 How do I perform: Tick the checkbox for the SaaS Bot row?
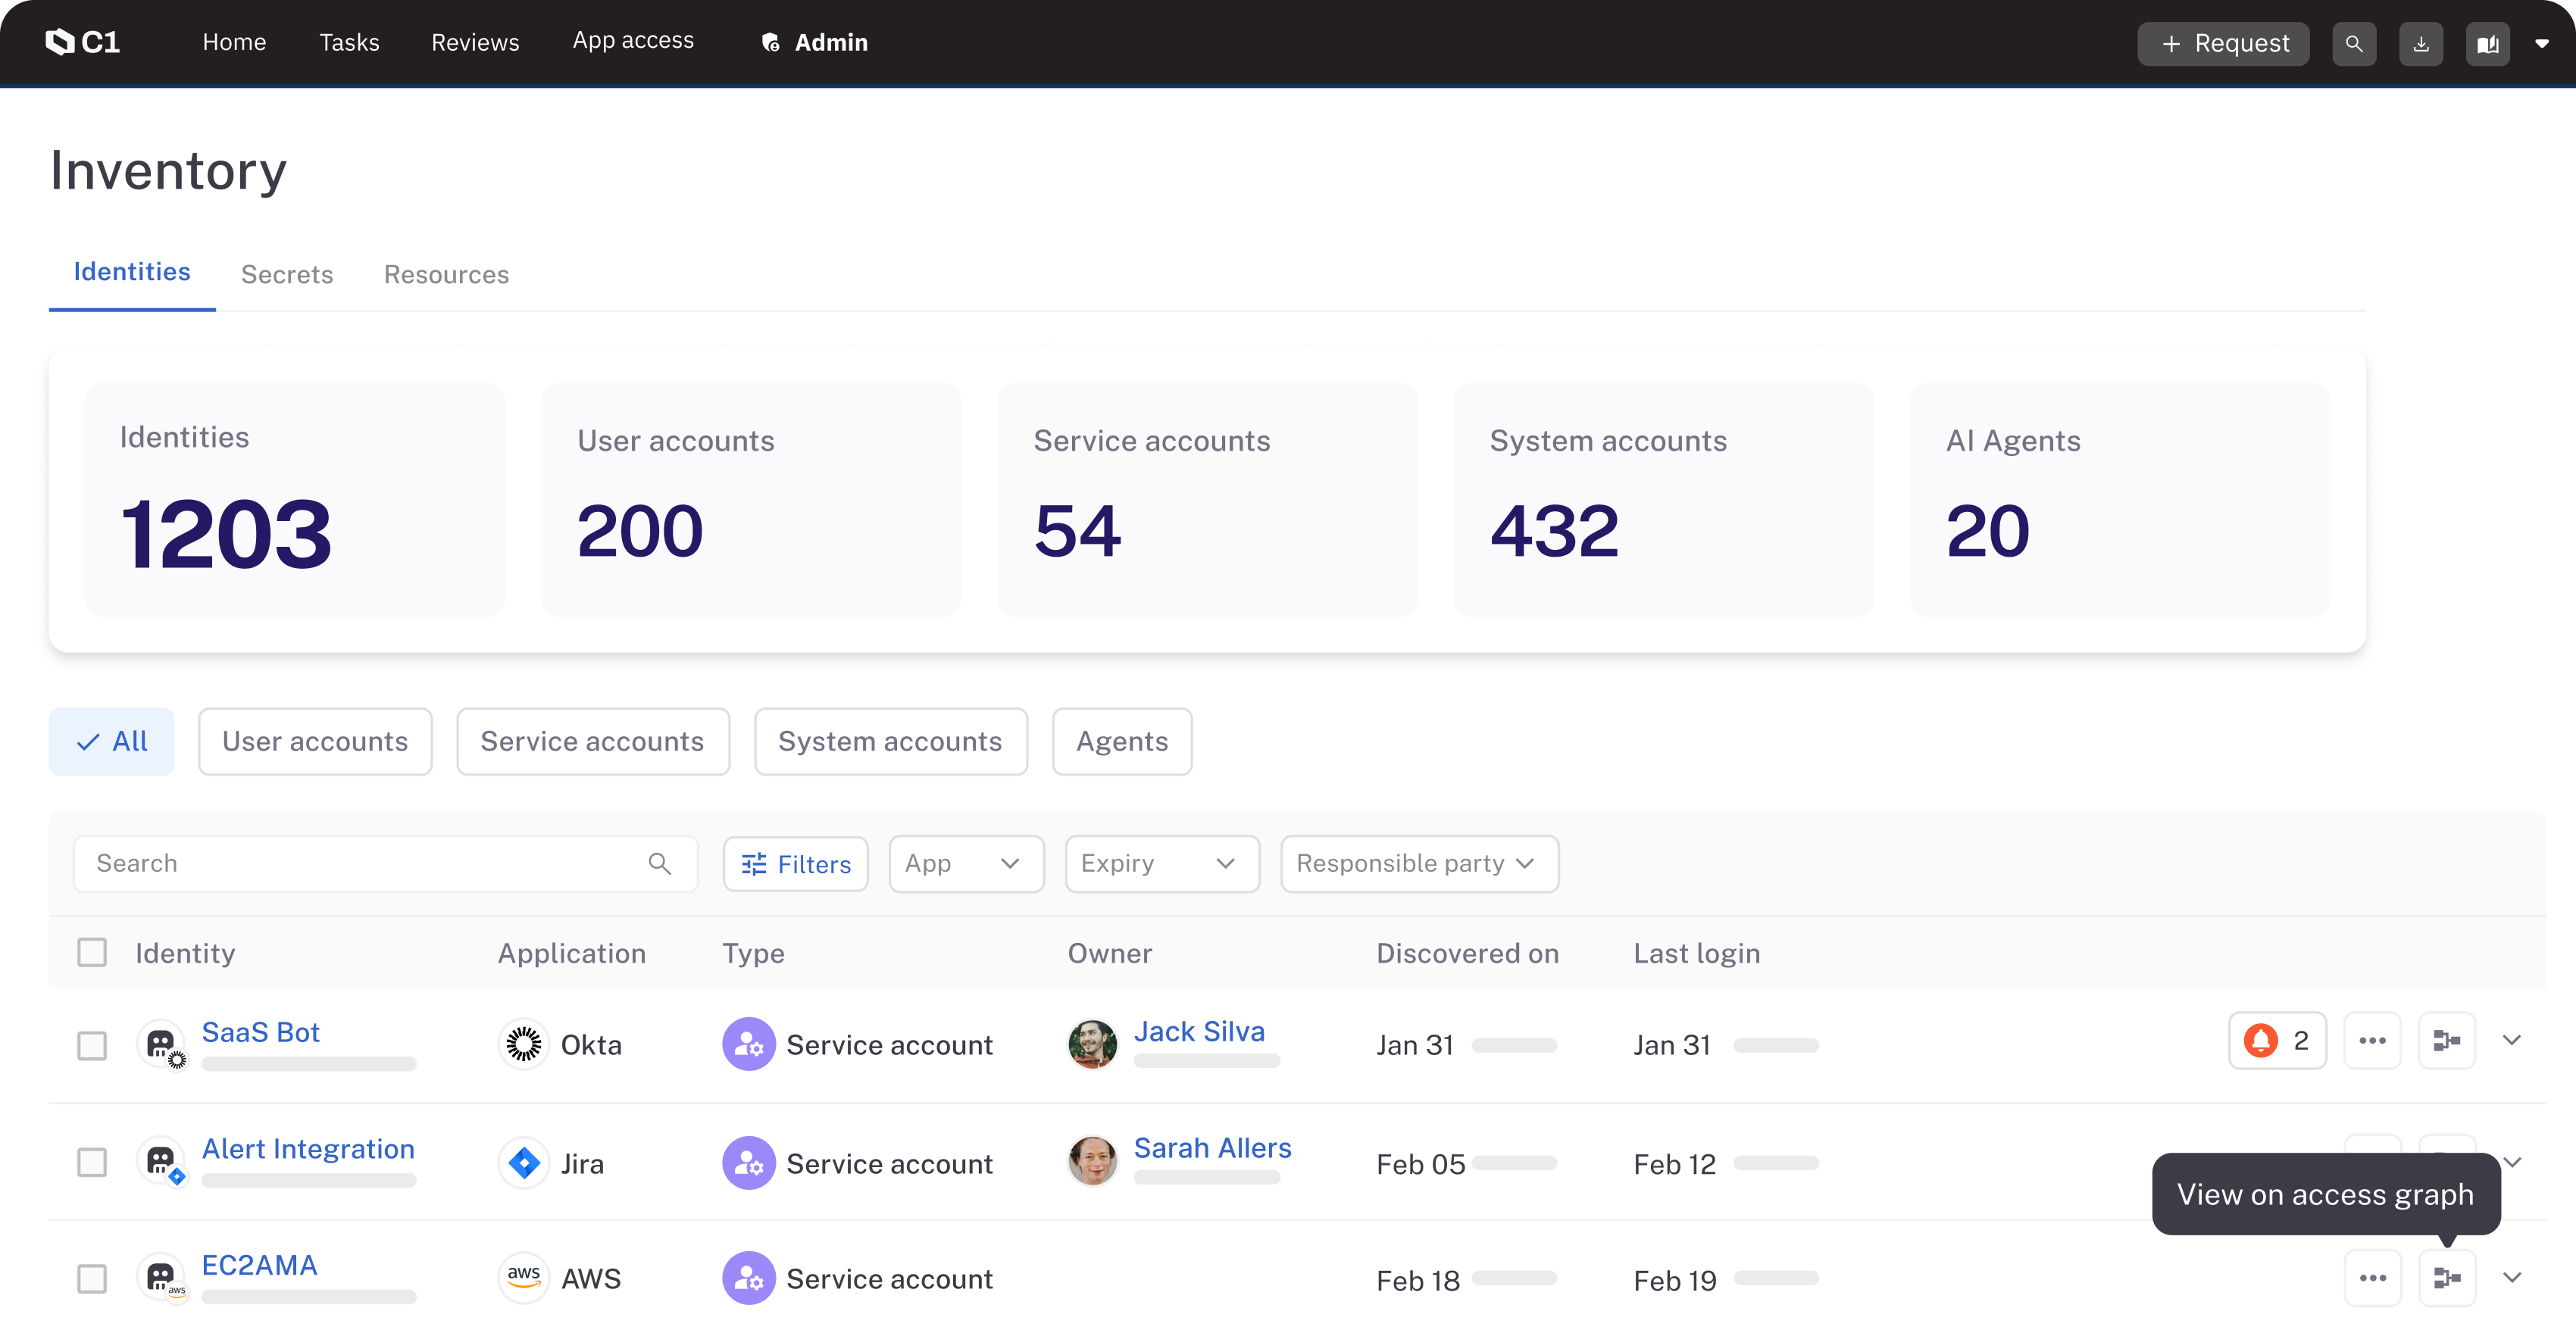tap(92, 1045)
